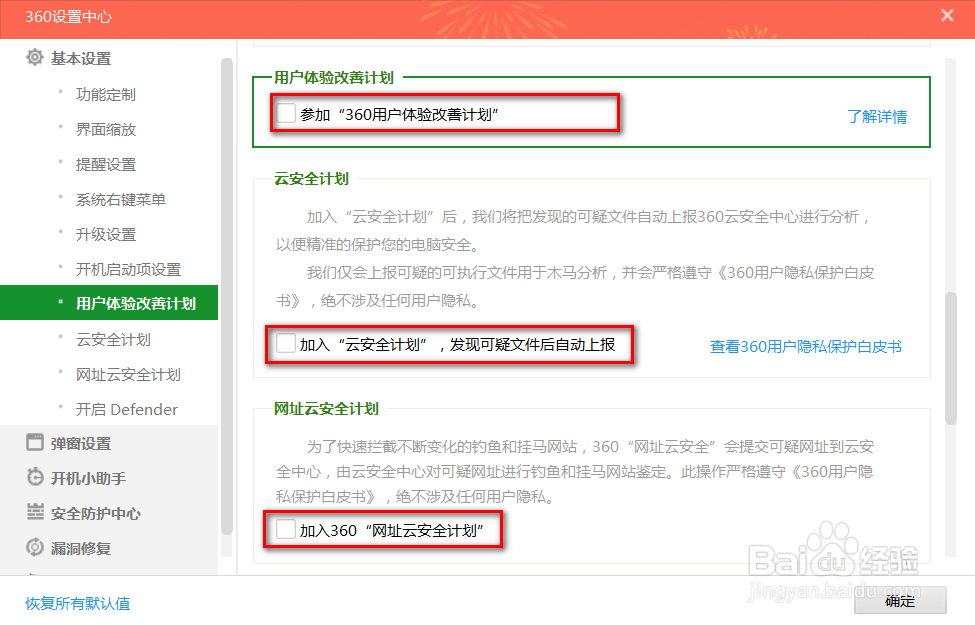Click the green 云安全计划 section heading
The image size is (975, 625).
pyautogui.click(x=312, y=178)
